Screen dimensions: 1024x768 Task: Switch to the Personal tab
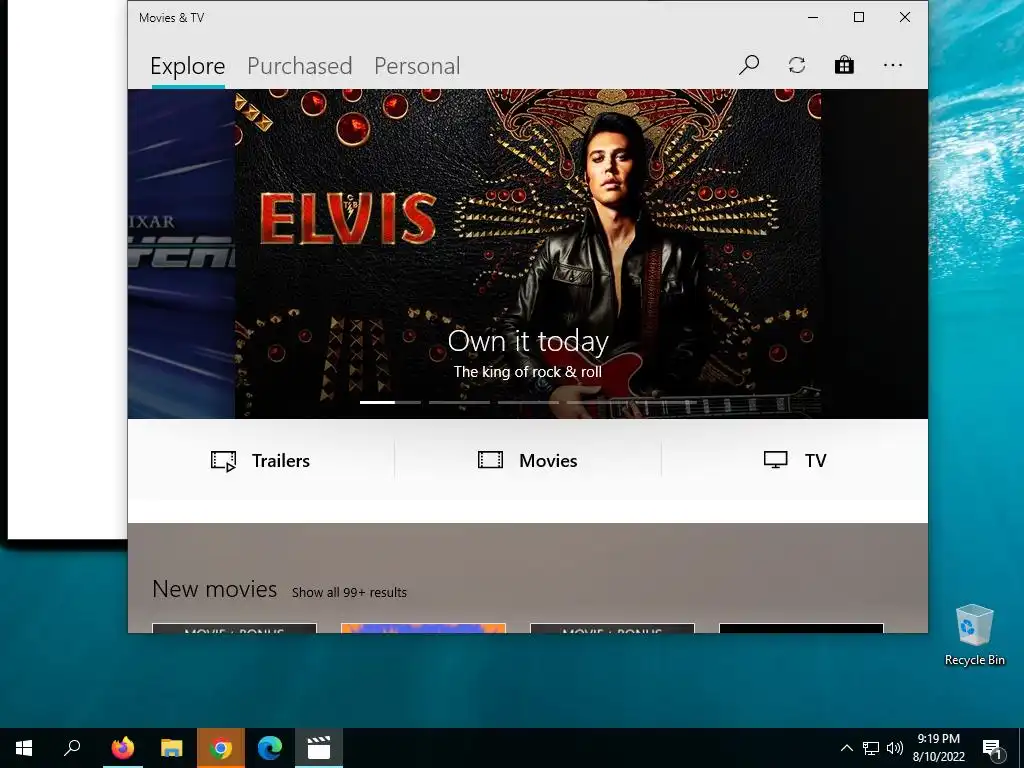click(x=417, y=66)
